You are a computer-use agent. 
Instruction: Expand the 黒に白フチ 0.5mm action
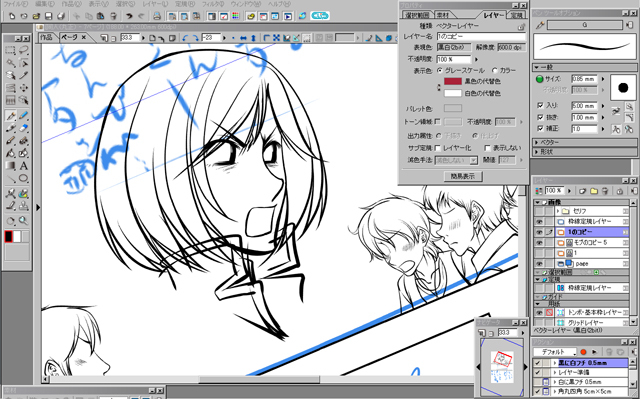pos(555,363)
